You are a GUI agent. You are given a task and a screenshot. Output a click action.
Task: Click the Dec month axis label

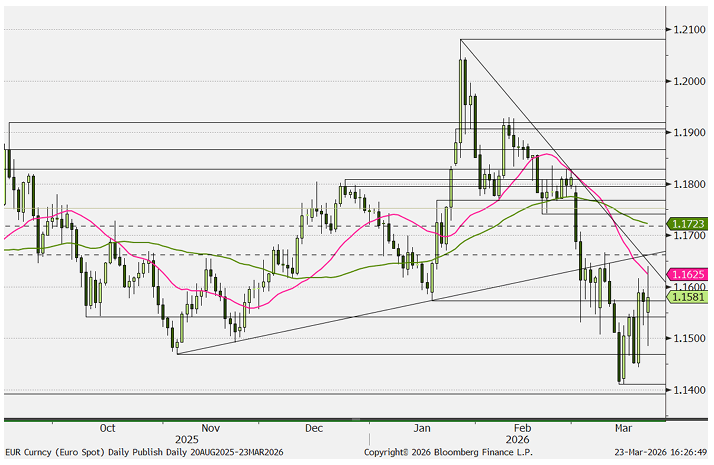313,425
